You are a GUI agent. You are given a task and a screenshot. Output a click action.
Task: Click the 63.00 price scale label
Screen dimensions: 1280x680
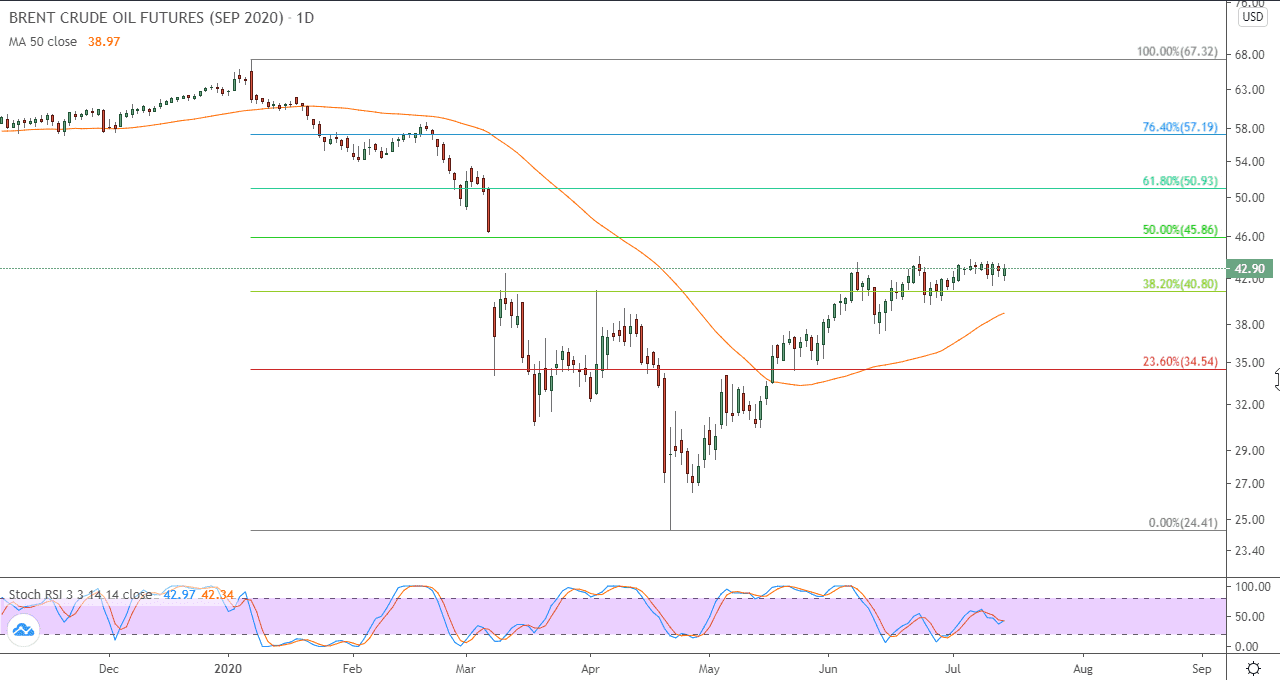tap(1251, 90)
